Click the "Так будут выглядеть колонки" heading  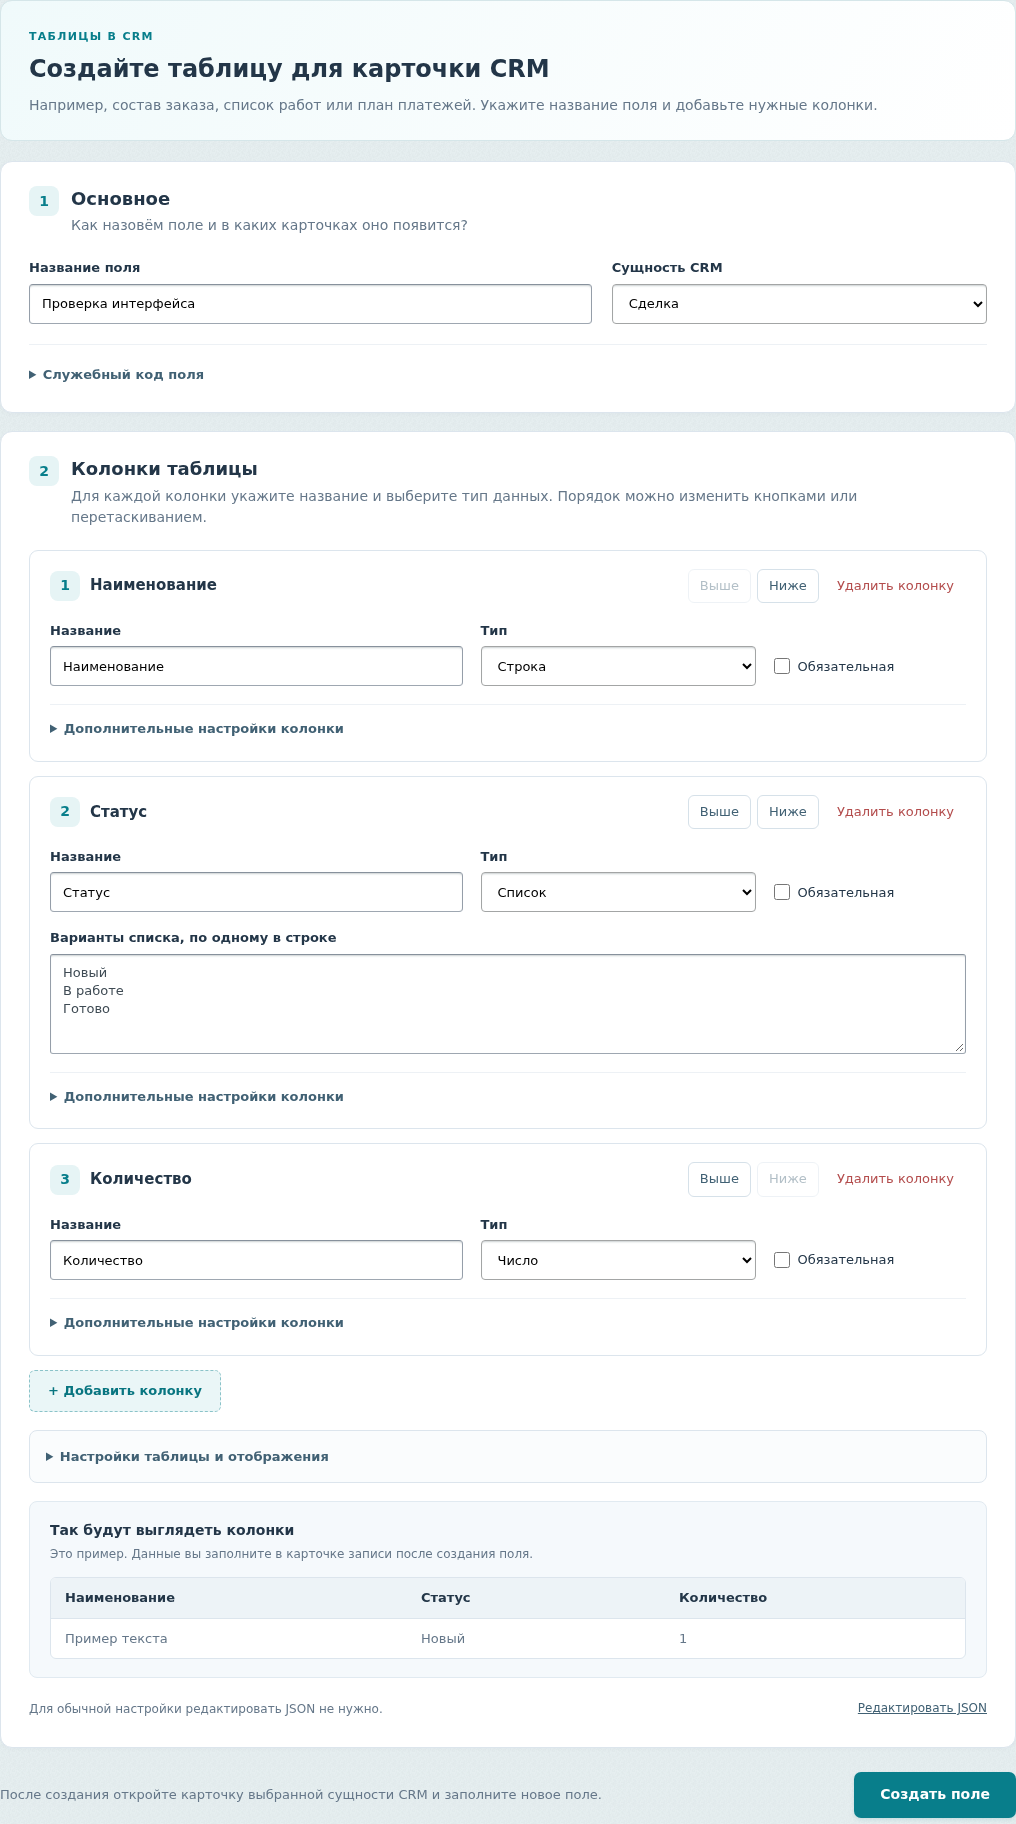click(x=172, y=1530)
